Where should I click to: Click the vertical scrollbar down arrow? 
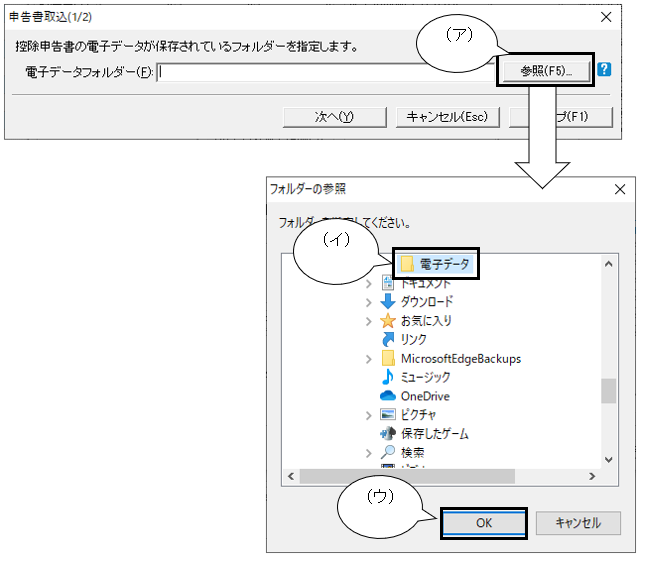click(x=608, y=460)
